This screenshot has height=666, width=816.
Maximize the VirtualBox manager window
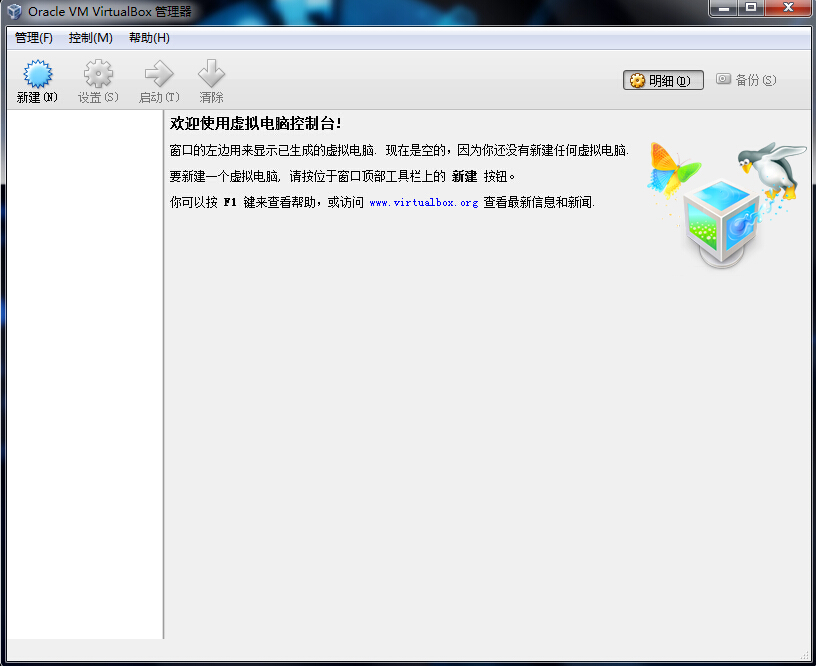point(750,8)
